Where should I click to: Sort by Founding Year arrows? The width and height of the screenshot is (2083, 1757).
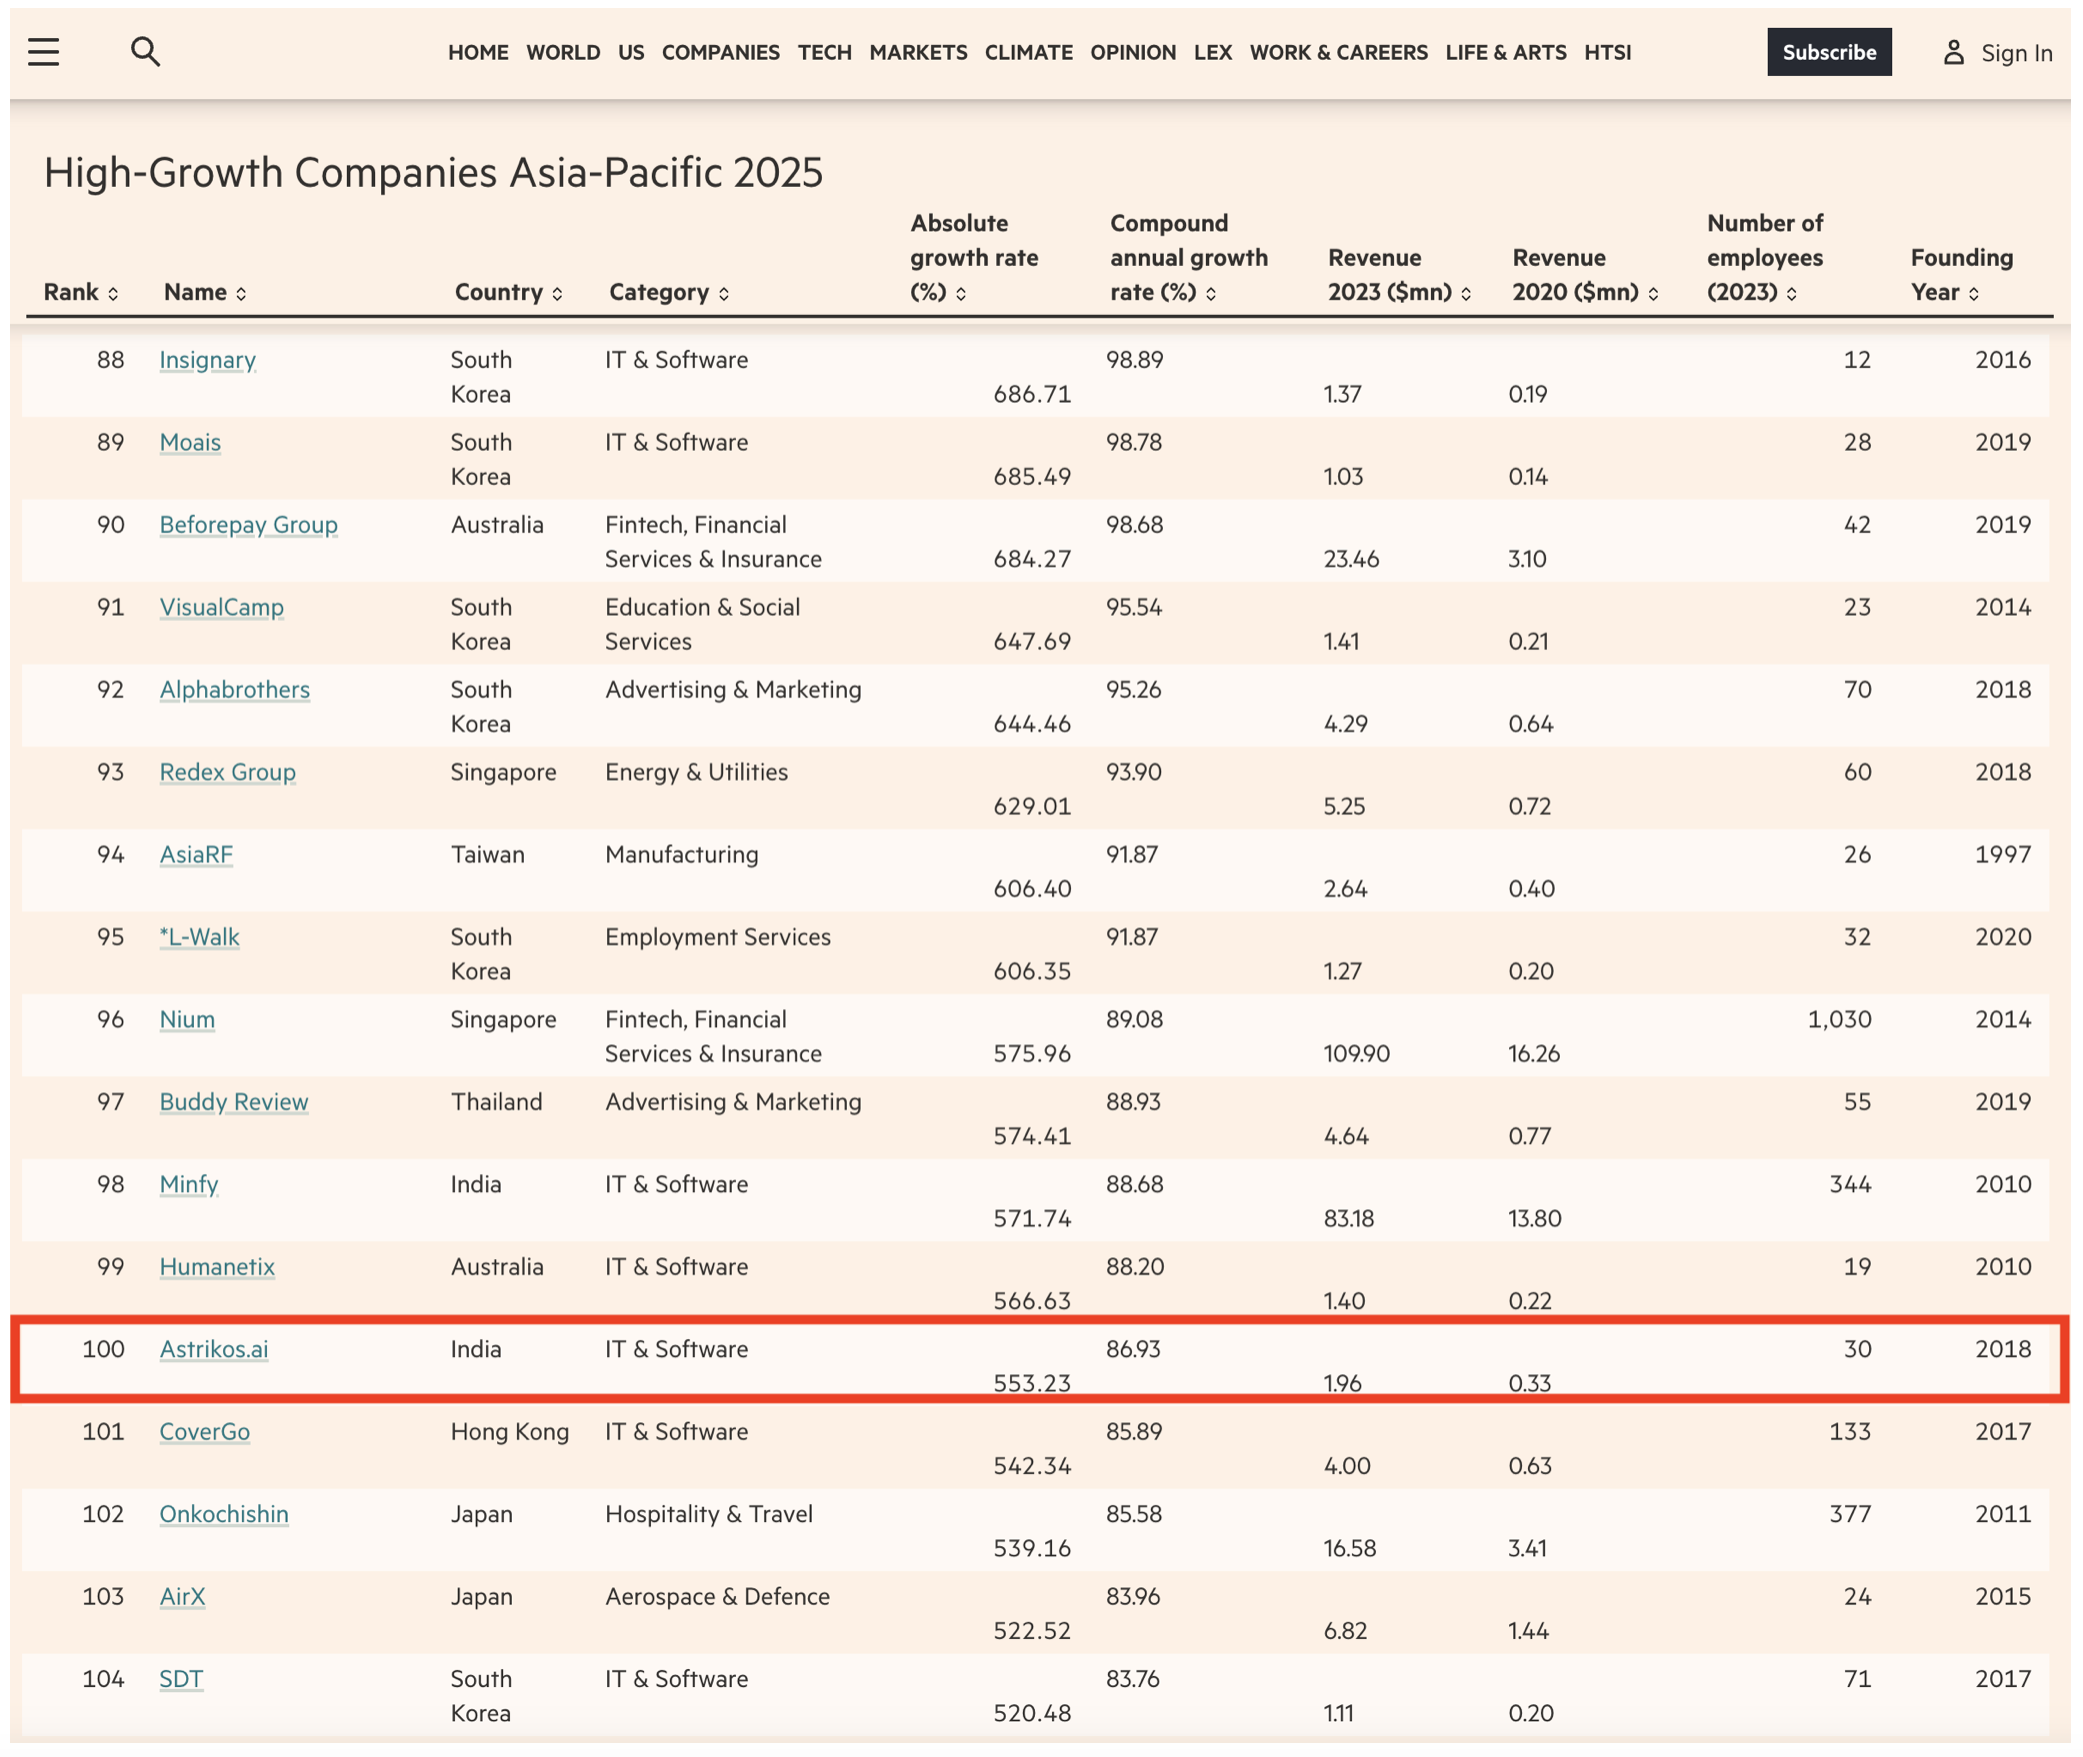click(1973, 293)
